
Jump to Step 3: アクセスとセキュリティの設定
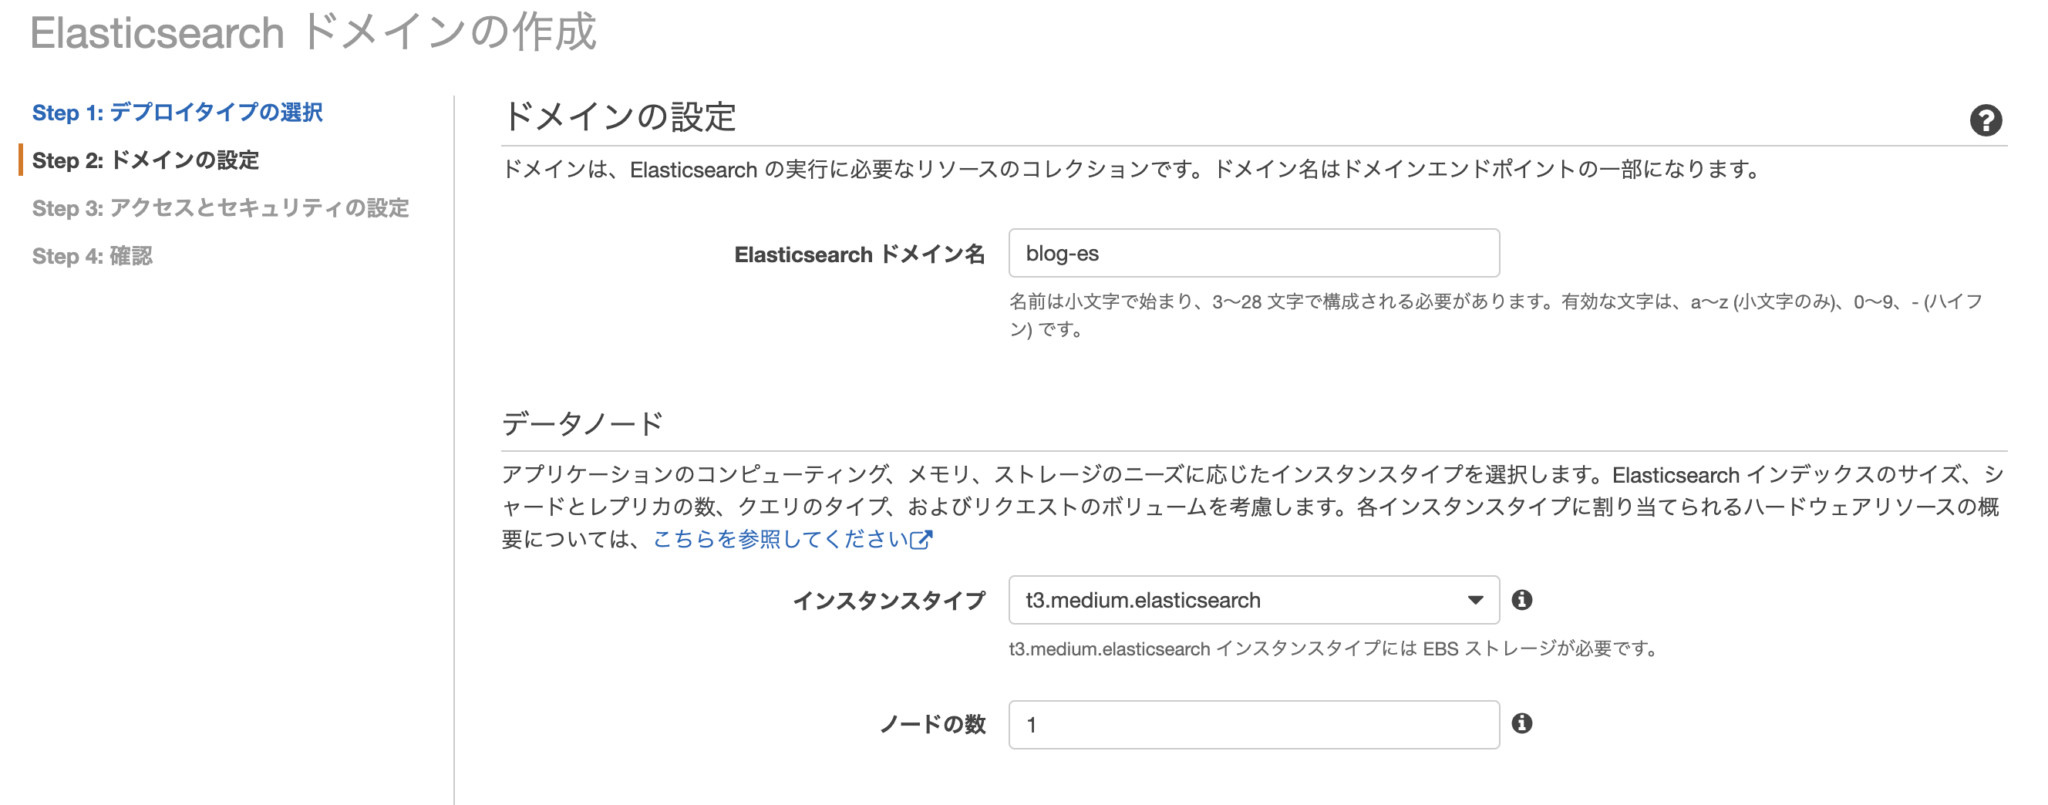click(x=220, y=208)
